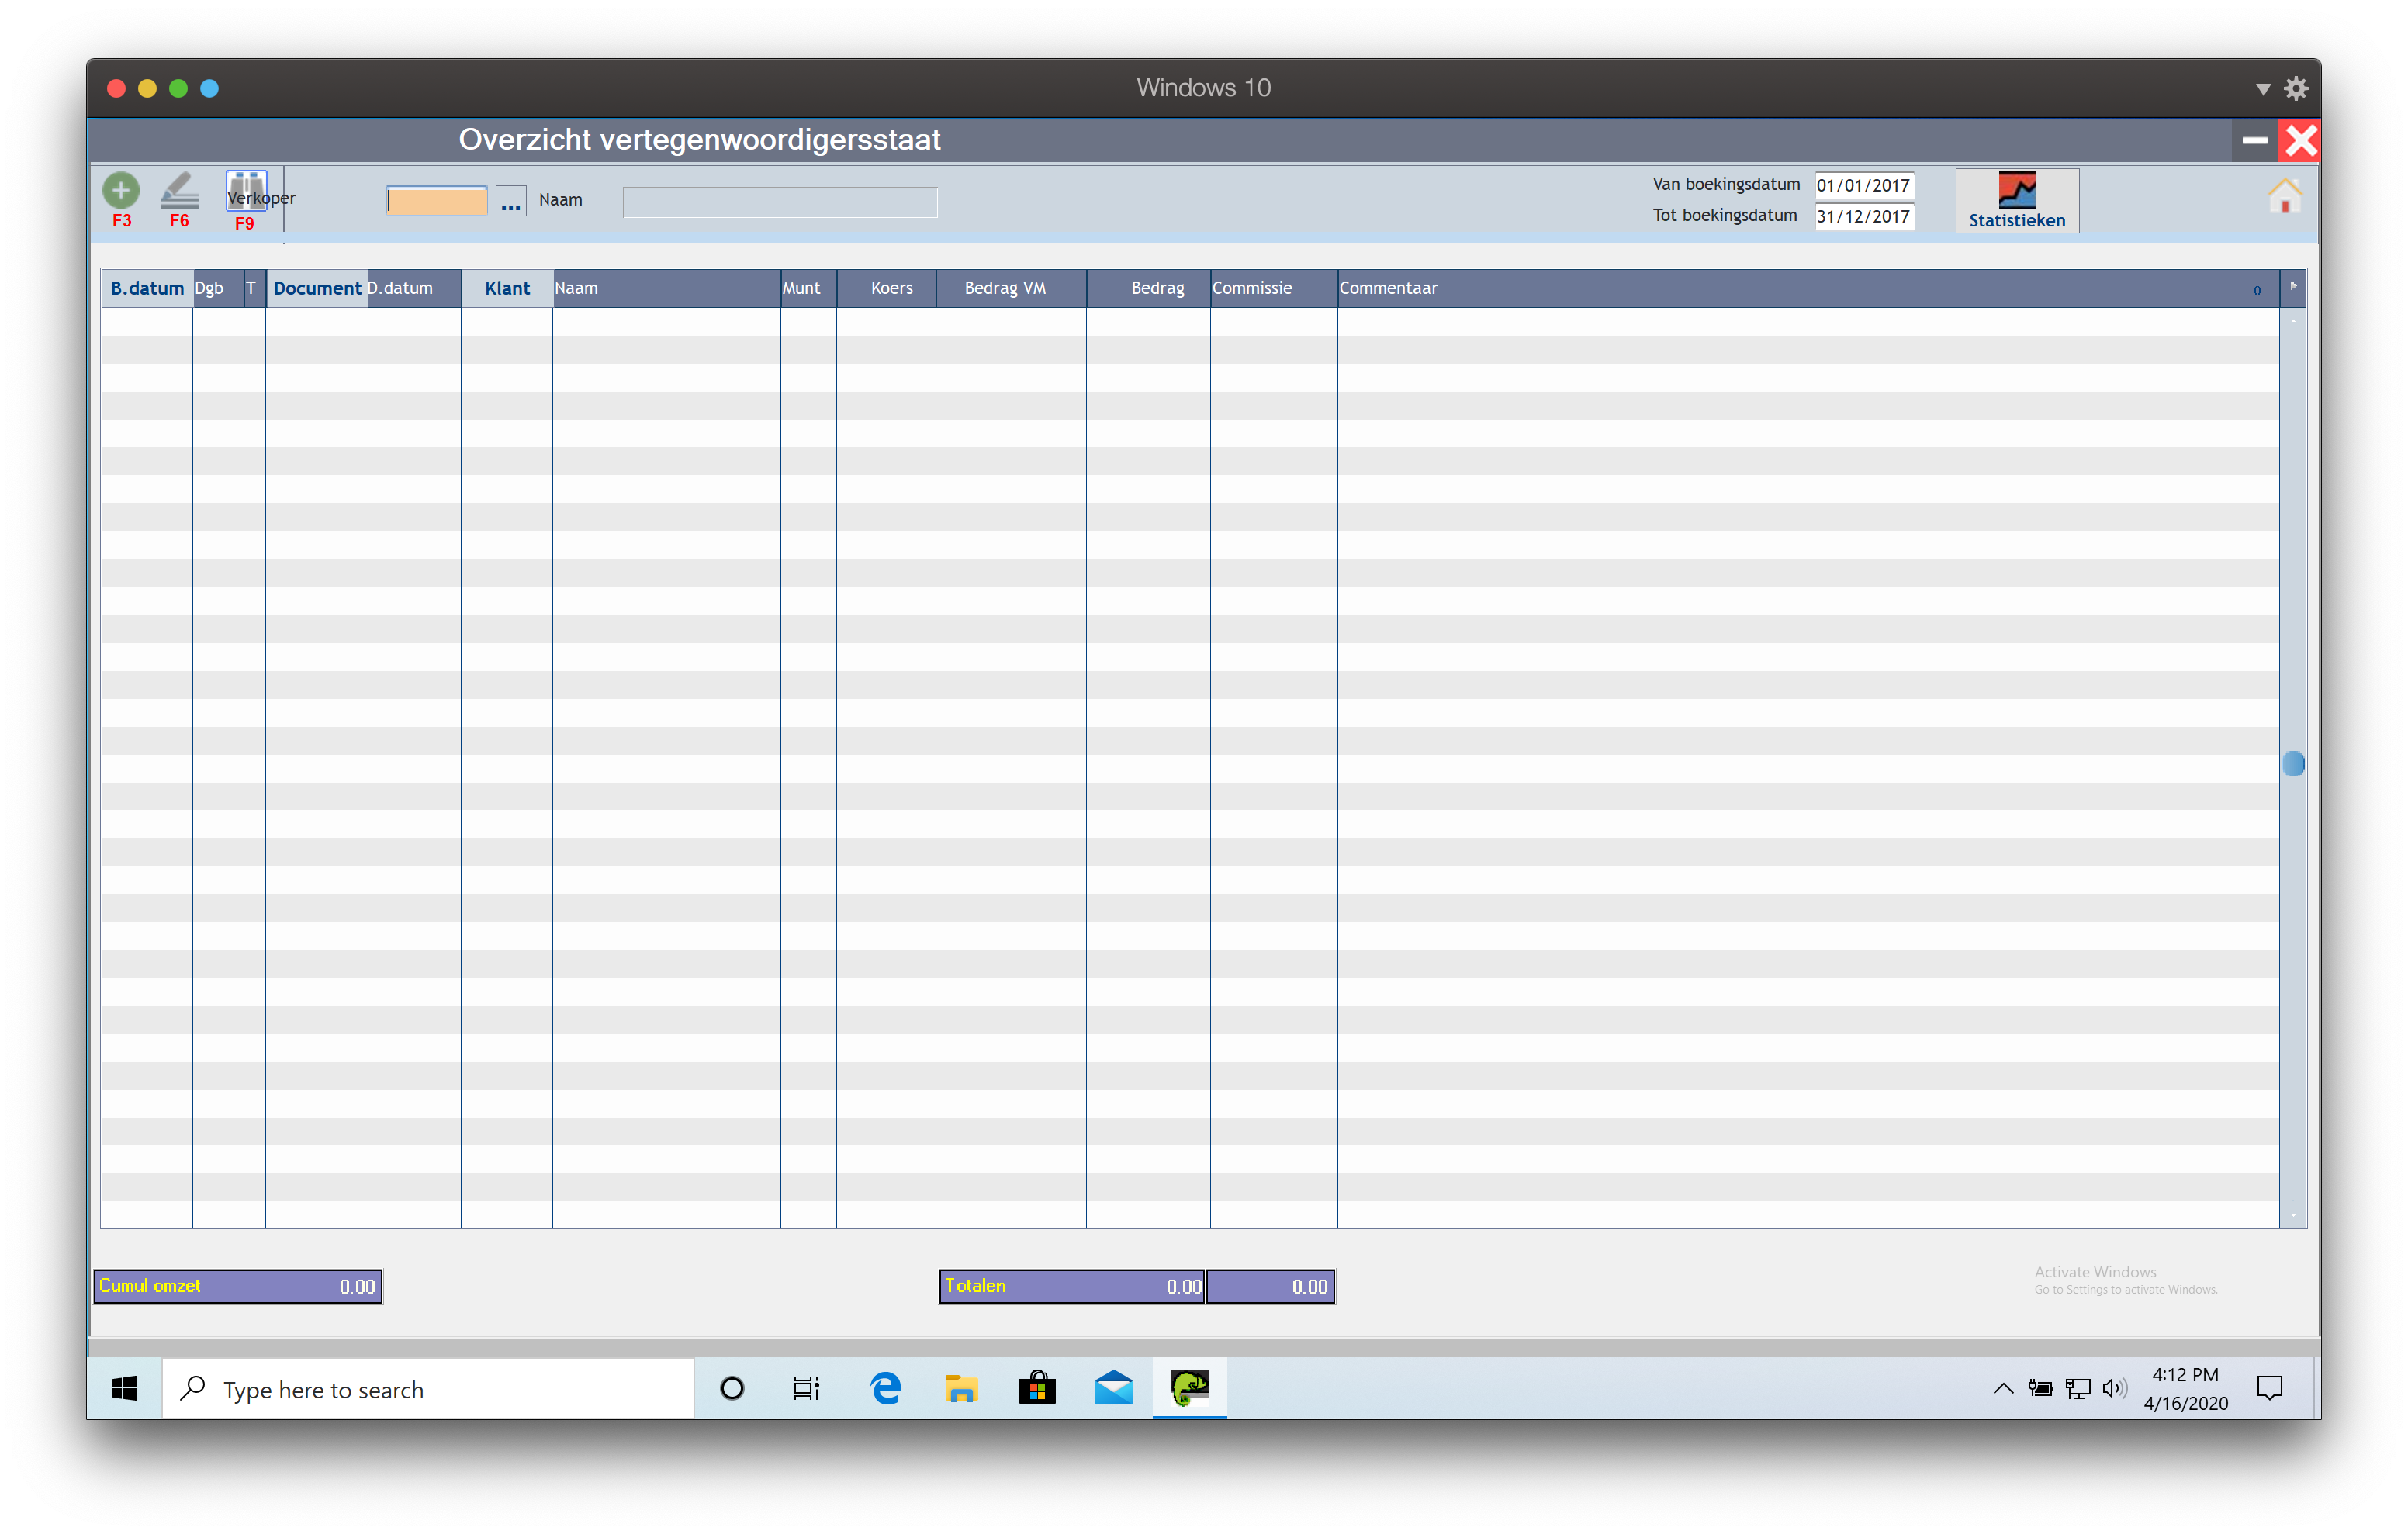Click the green plus F3 icon
This screenshot has width=2408, height=1534.
coord(121,190)
